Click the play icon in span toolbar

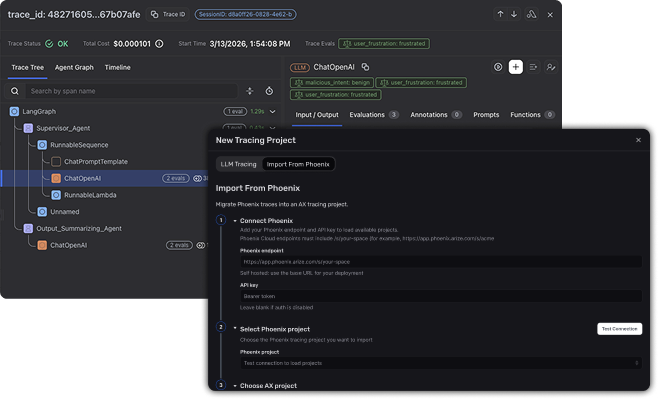(498, 67)
